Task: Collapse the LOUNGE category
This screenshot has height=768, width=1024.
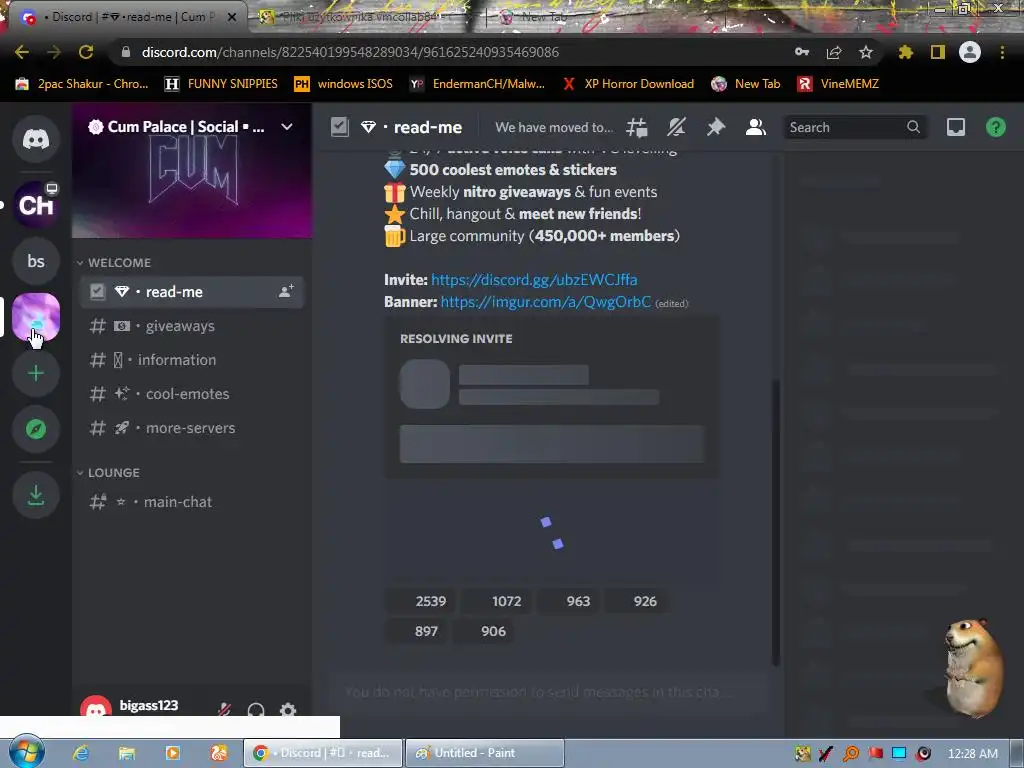Action: point(108,473)
